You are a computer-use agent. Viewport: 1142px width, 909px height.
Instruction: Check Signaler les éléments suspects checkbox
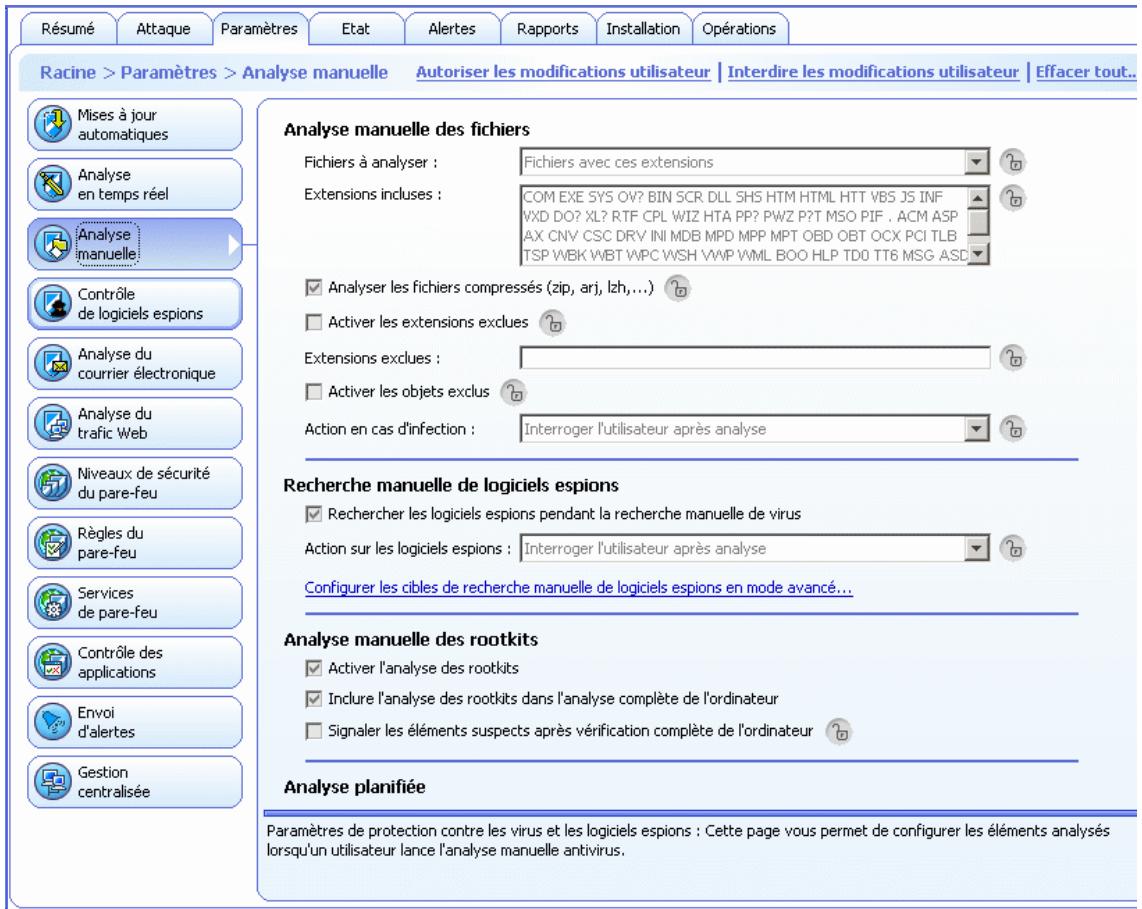pyautogui.click(x=314, y=731)
